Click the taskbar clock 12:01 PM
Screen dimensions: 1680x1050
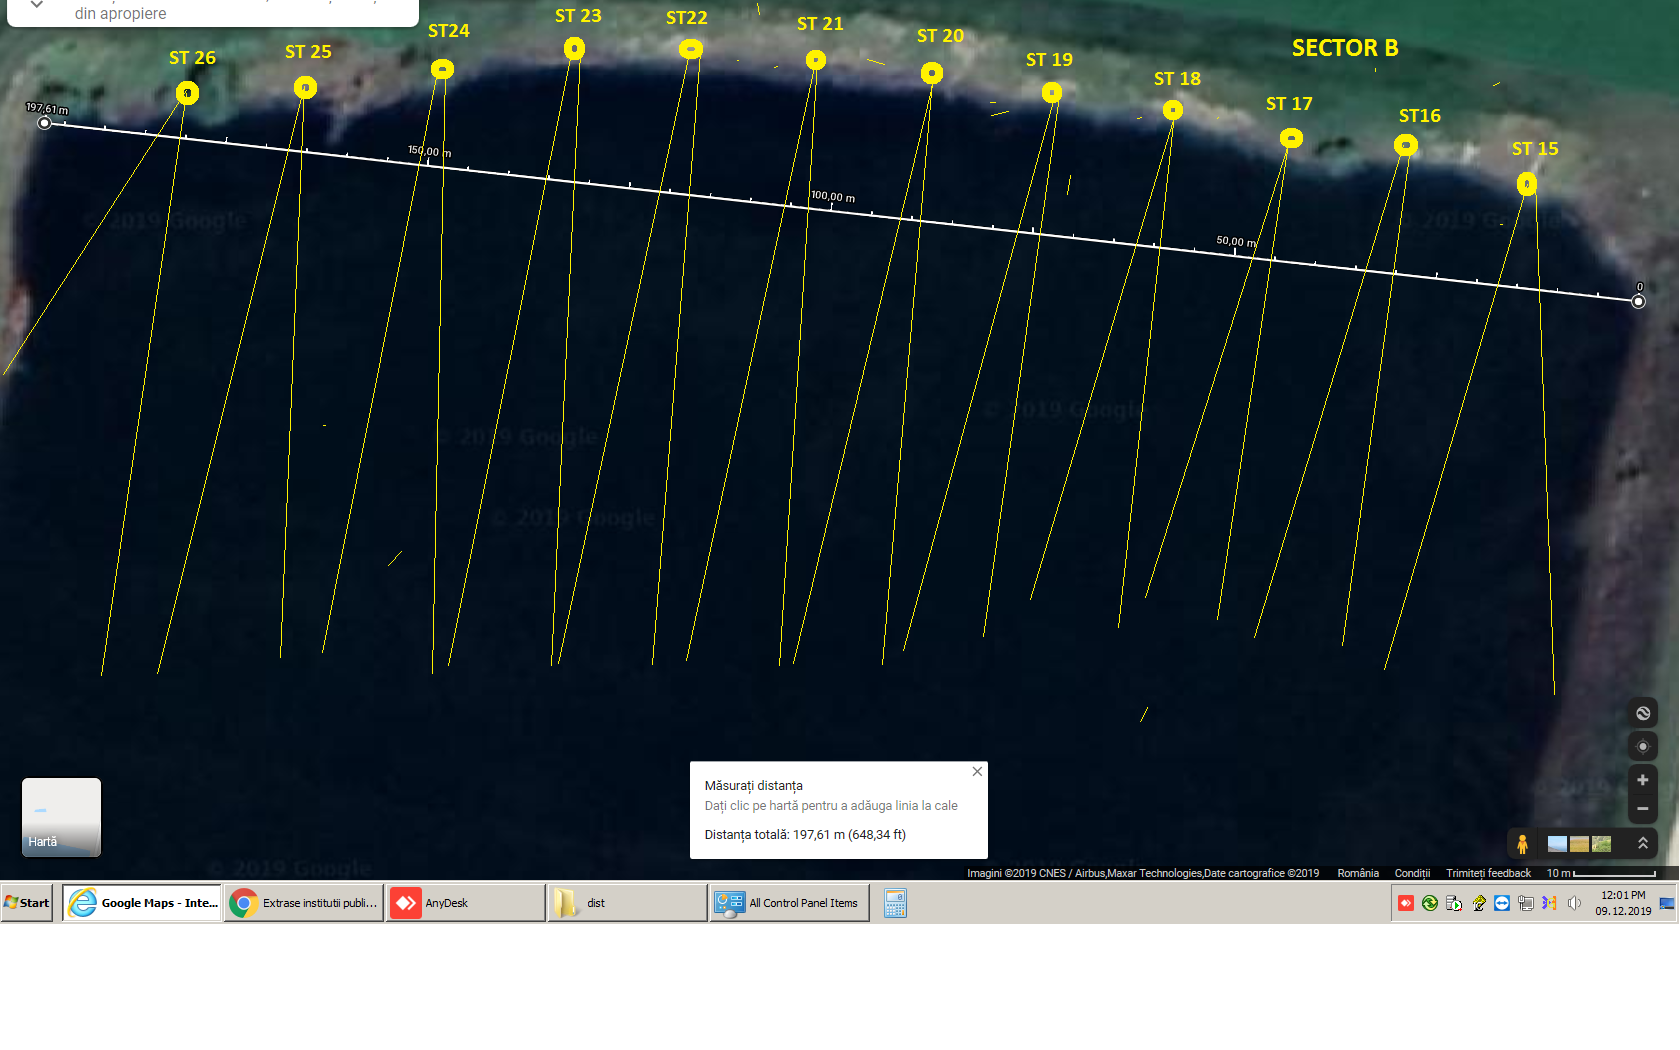(x=1623, y=903)
